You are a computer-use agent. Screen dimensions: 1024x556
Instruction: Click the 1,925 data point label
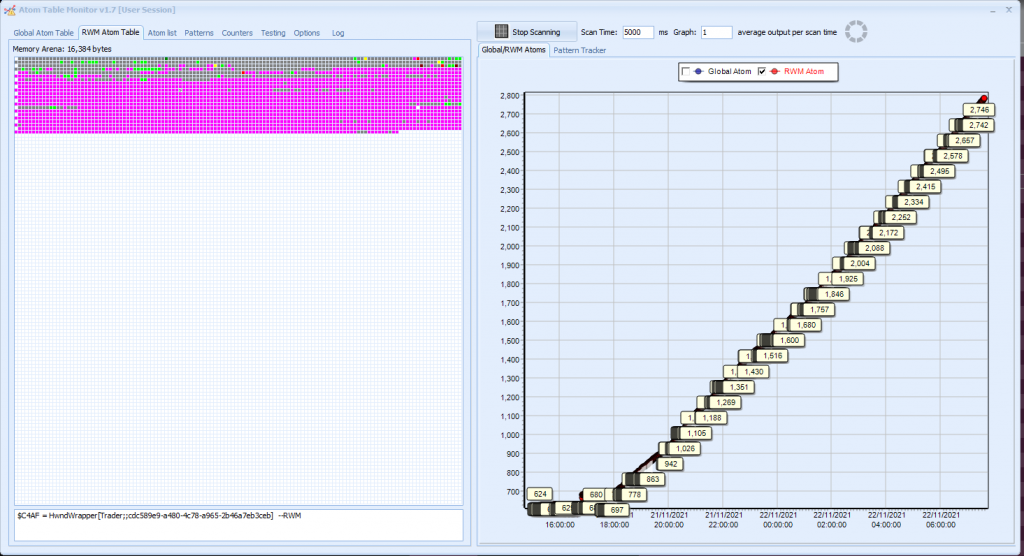coord(848,279)
